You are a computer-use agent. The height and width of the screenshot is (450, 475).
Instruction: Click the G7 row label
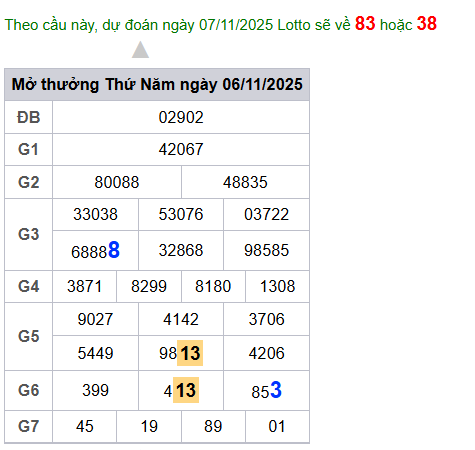coord(29,426)
